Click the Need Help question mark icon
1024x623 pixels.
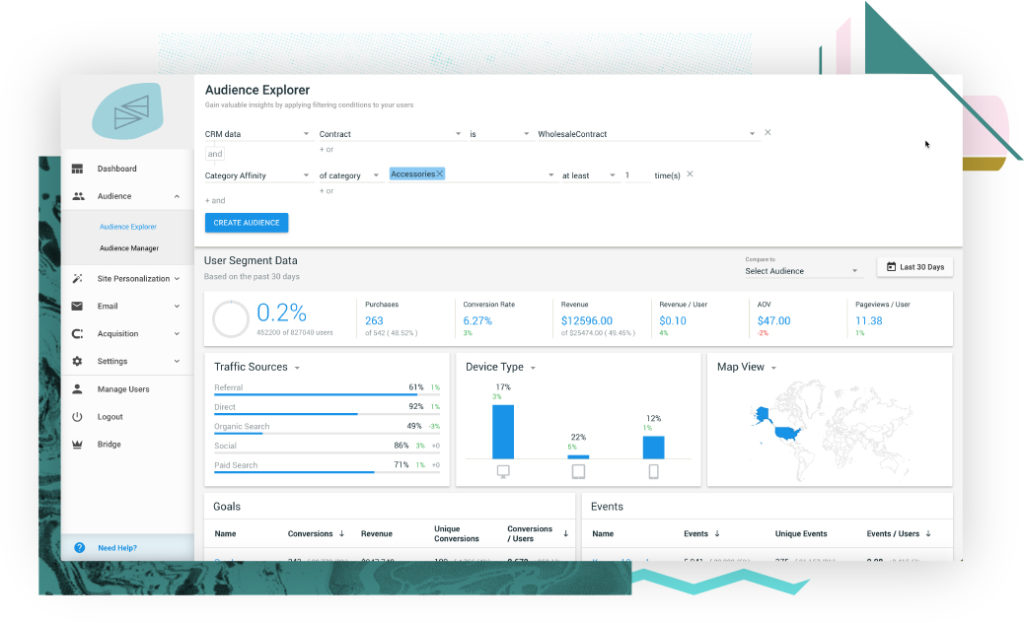tap(79, 548)
